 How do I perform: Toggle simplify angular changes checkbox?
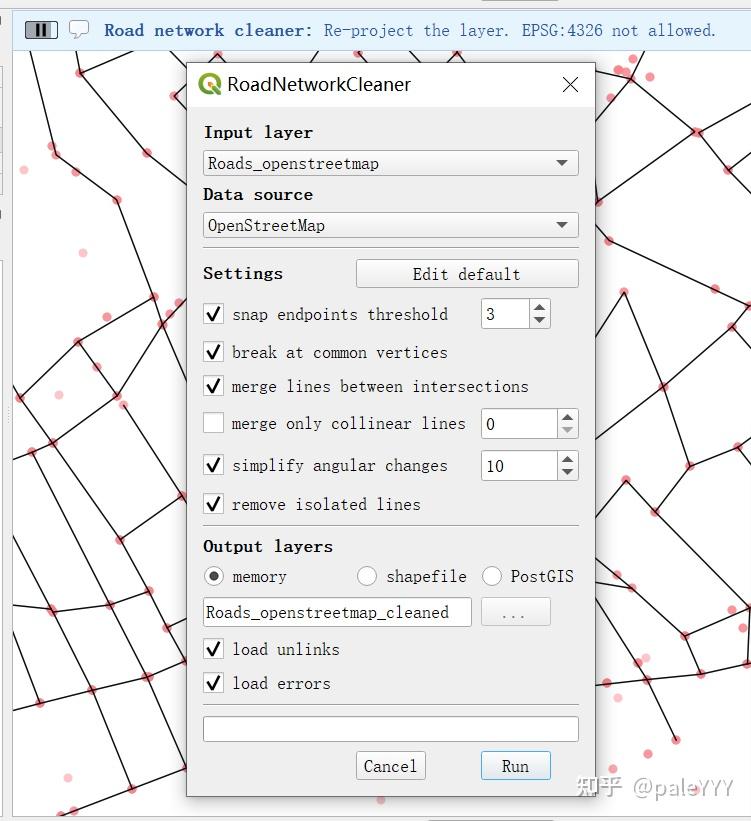tap(213, 465)
